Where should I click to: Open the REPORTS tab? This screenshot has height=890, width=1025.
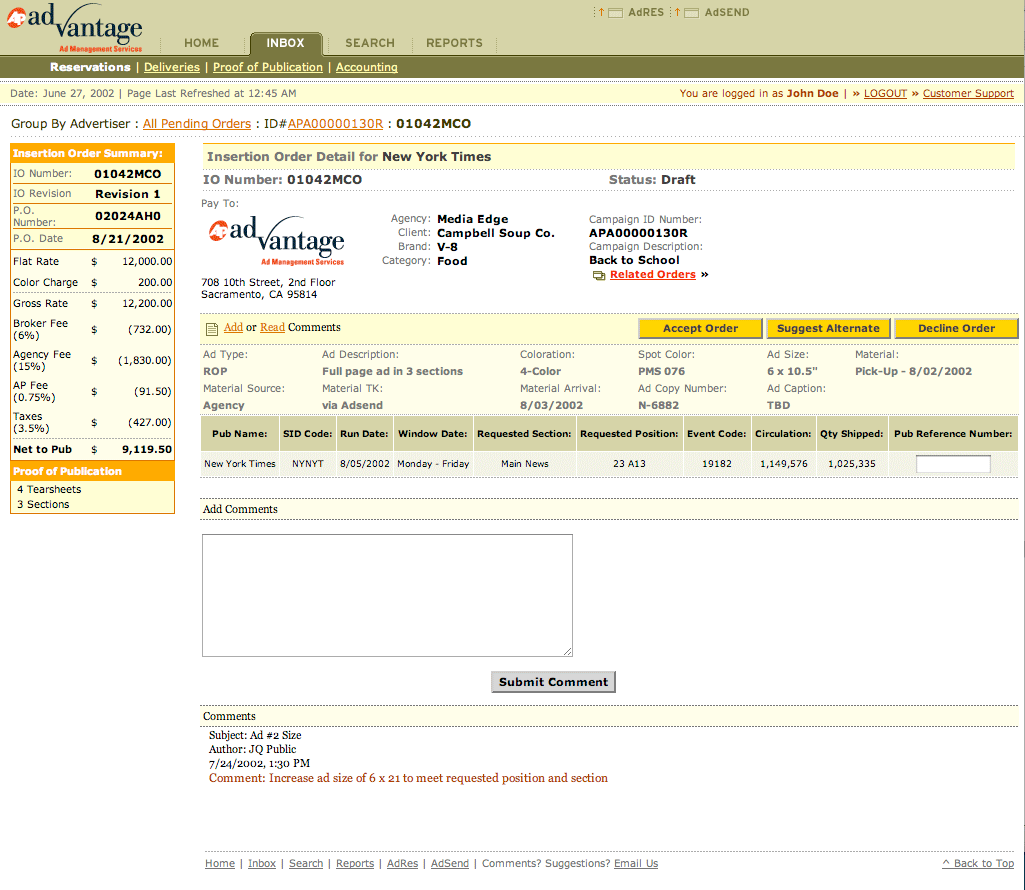click(x=454, y=43)
